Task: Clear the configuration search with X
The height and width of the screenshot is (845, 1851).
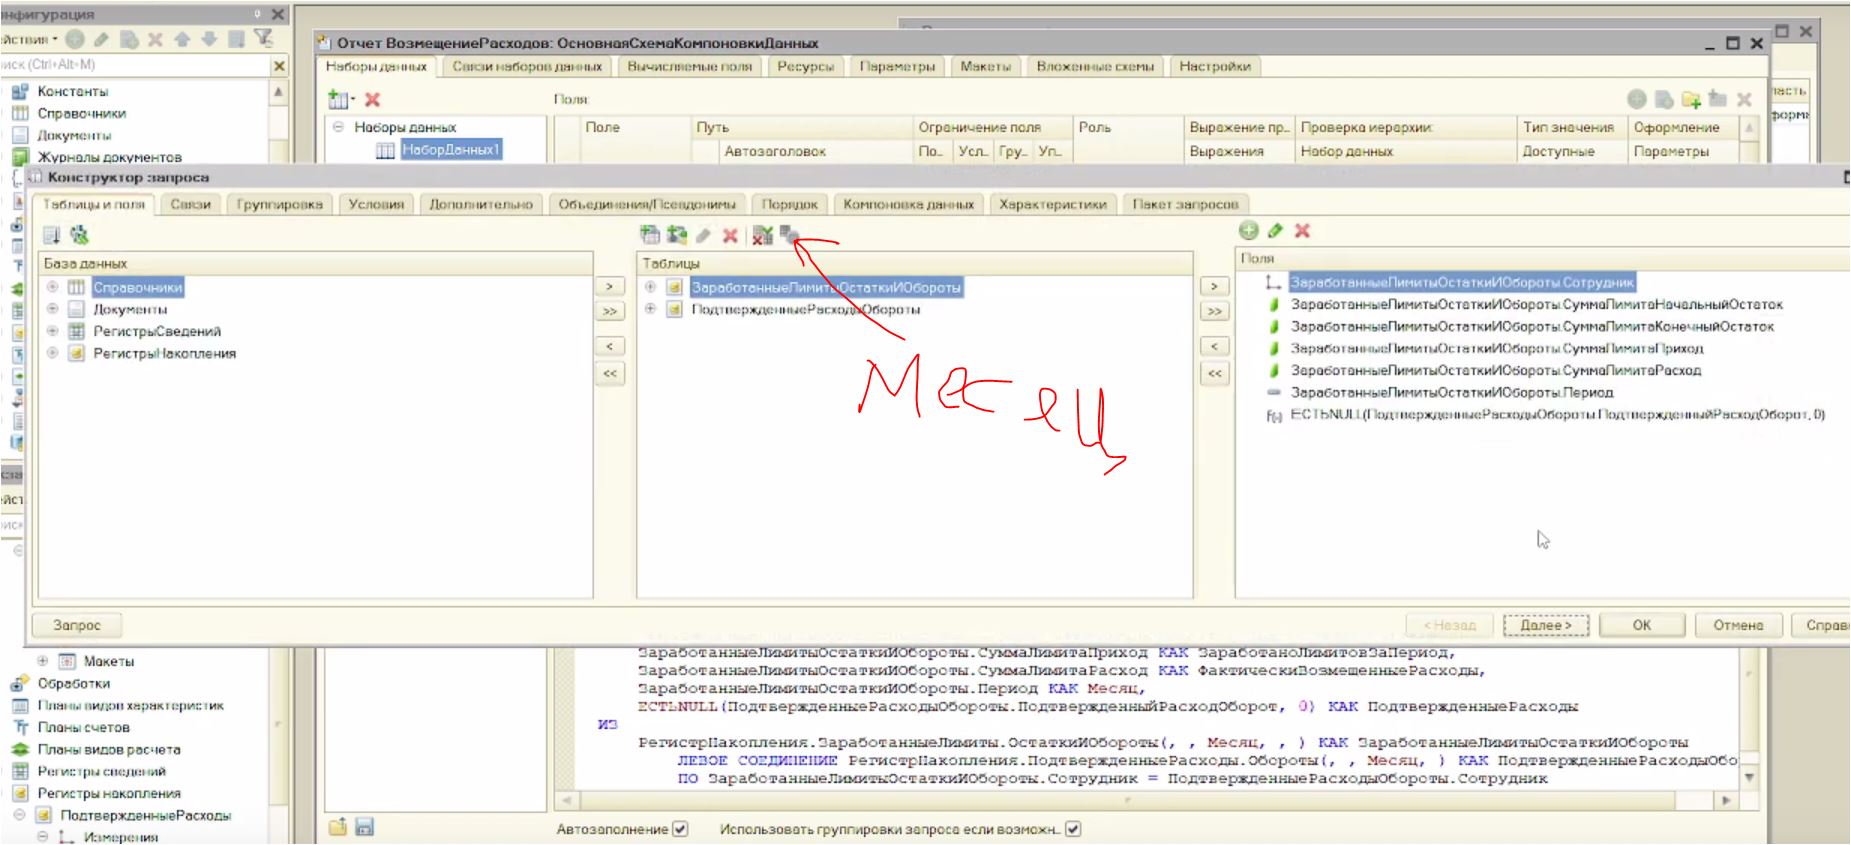Action: point(279,65)
